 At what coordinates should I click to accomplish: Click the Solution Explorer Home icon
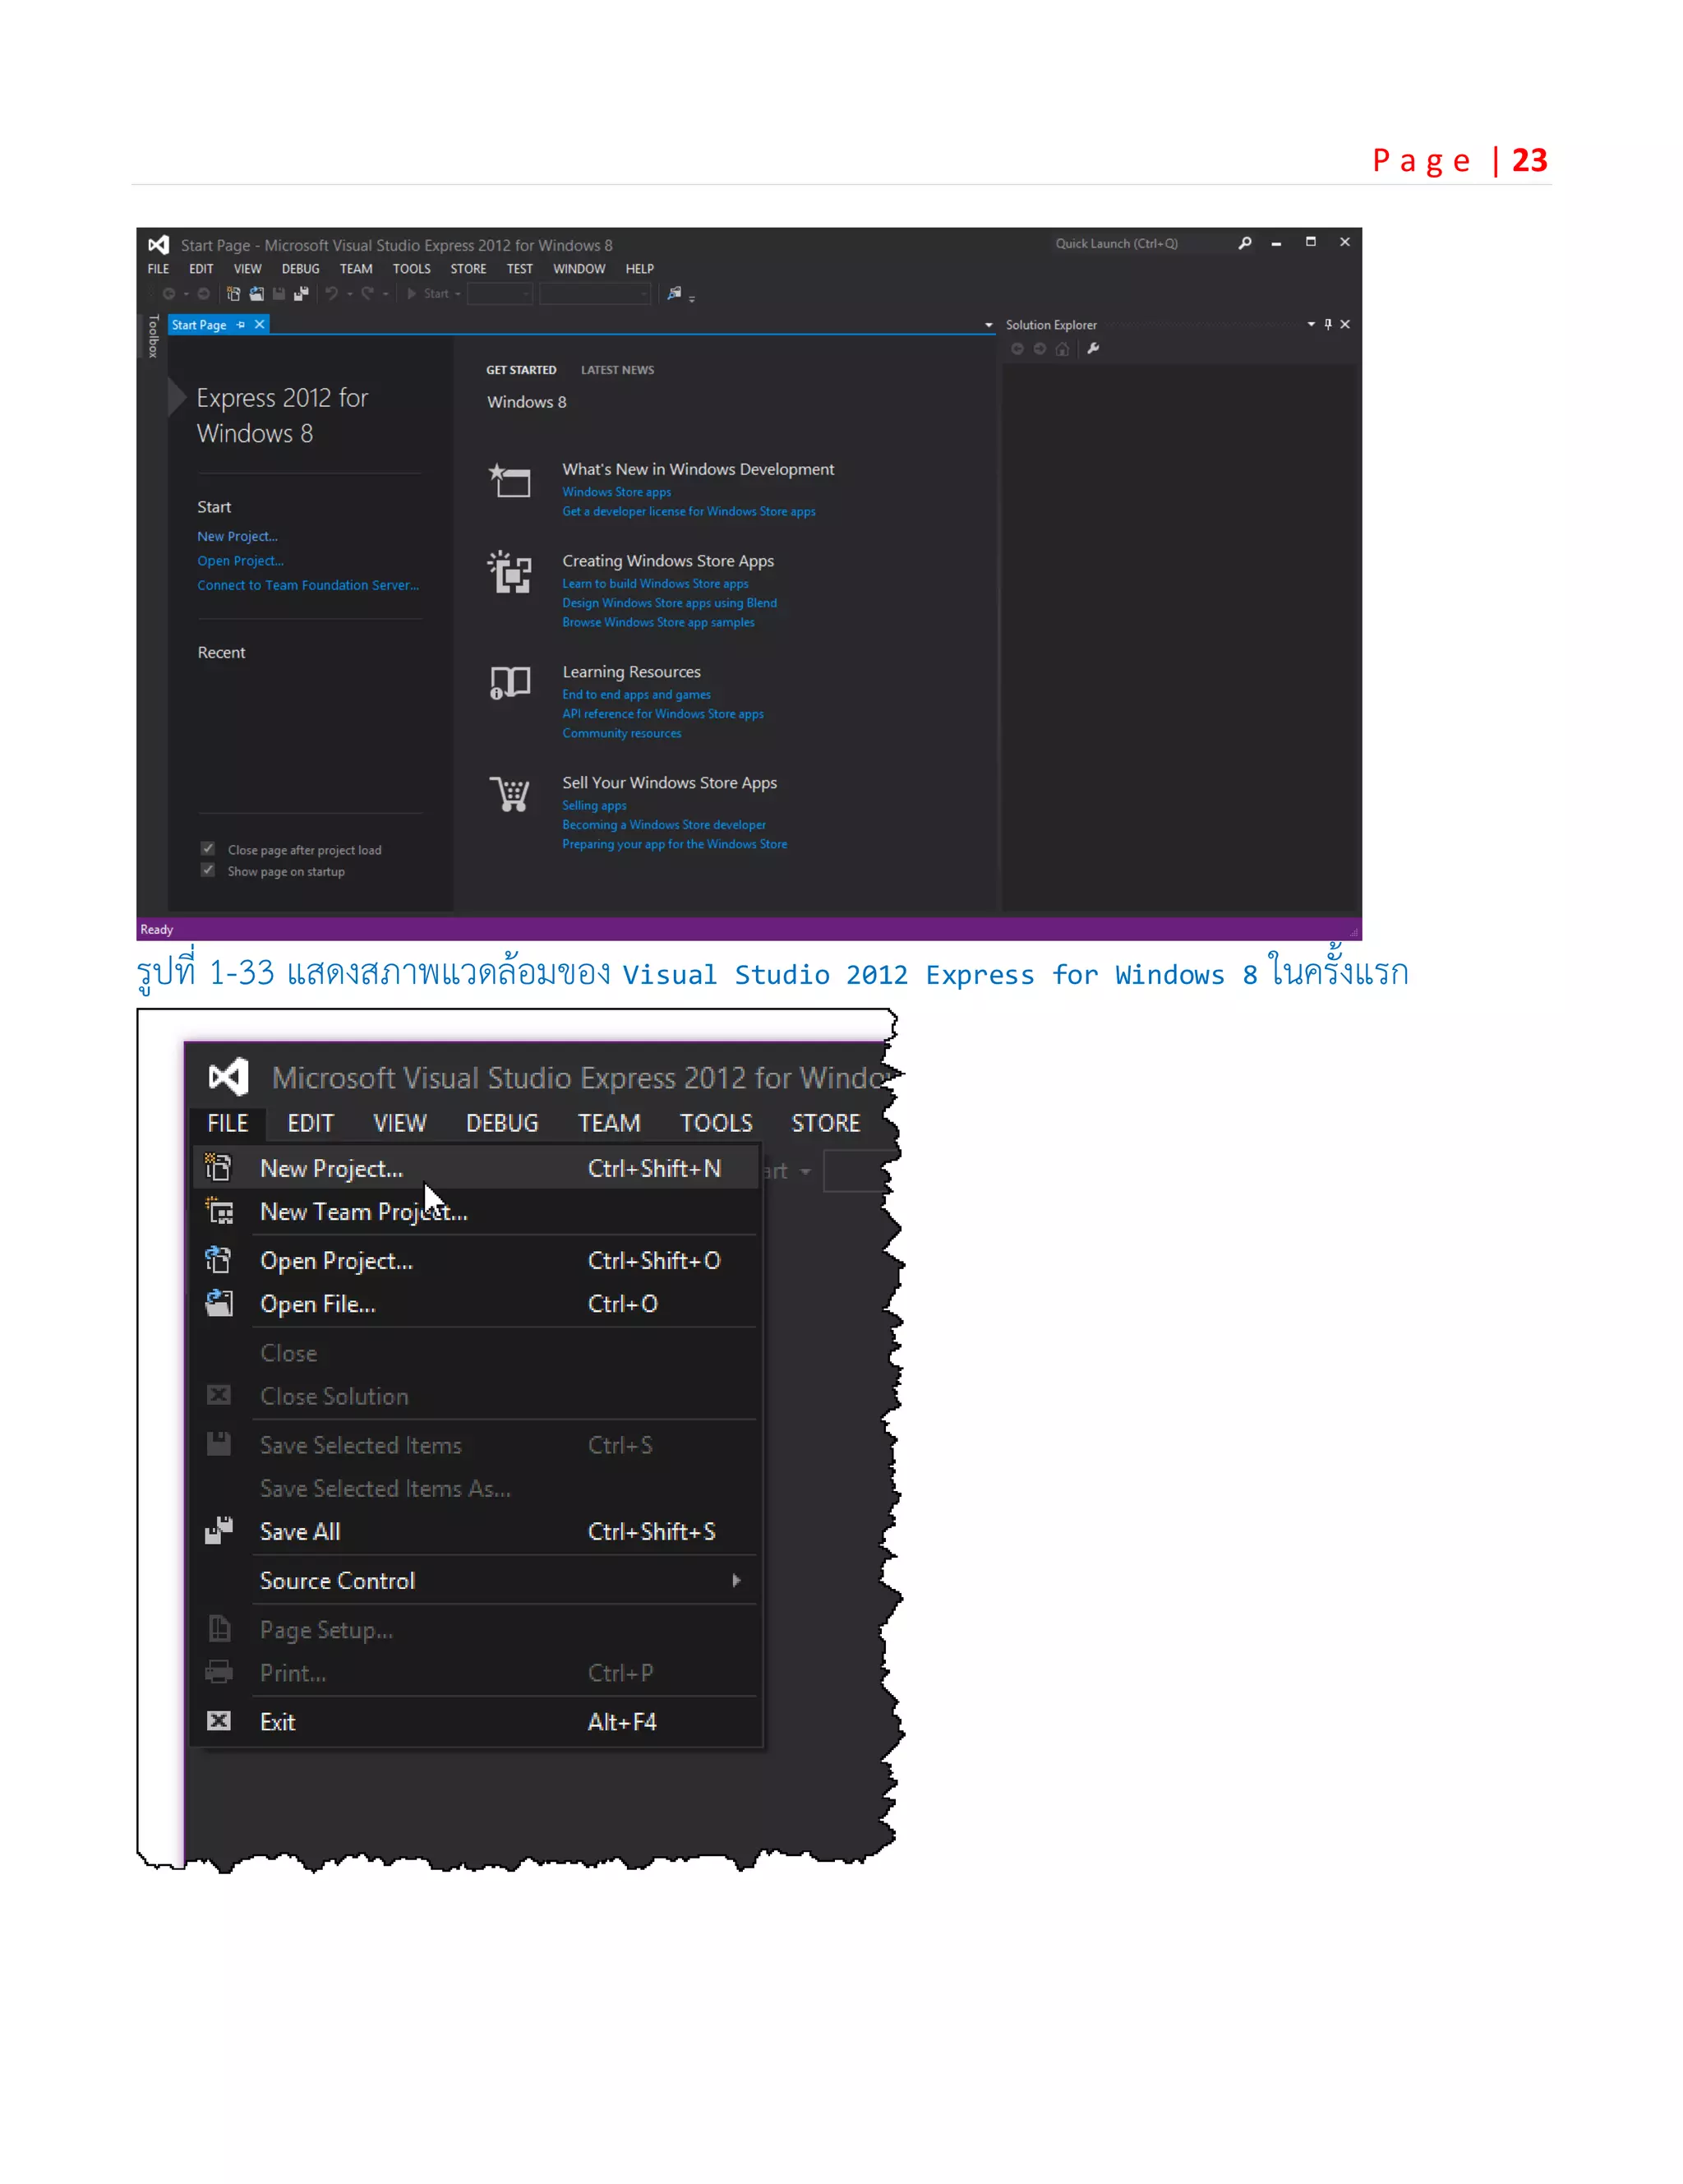[1062, 349]
